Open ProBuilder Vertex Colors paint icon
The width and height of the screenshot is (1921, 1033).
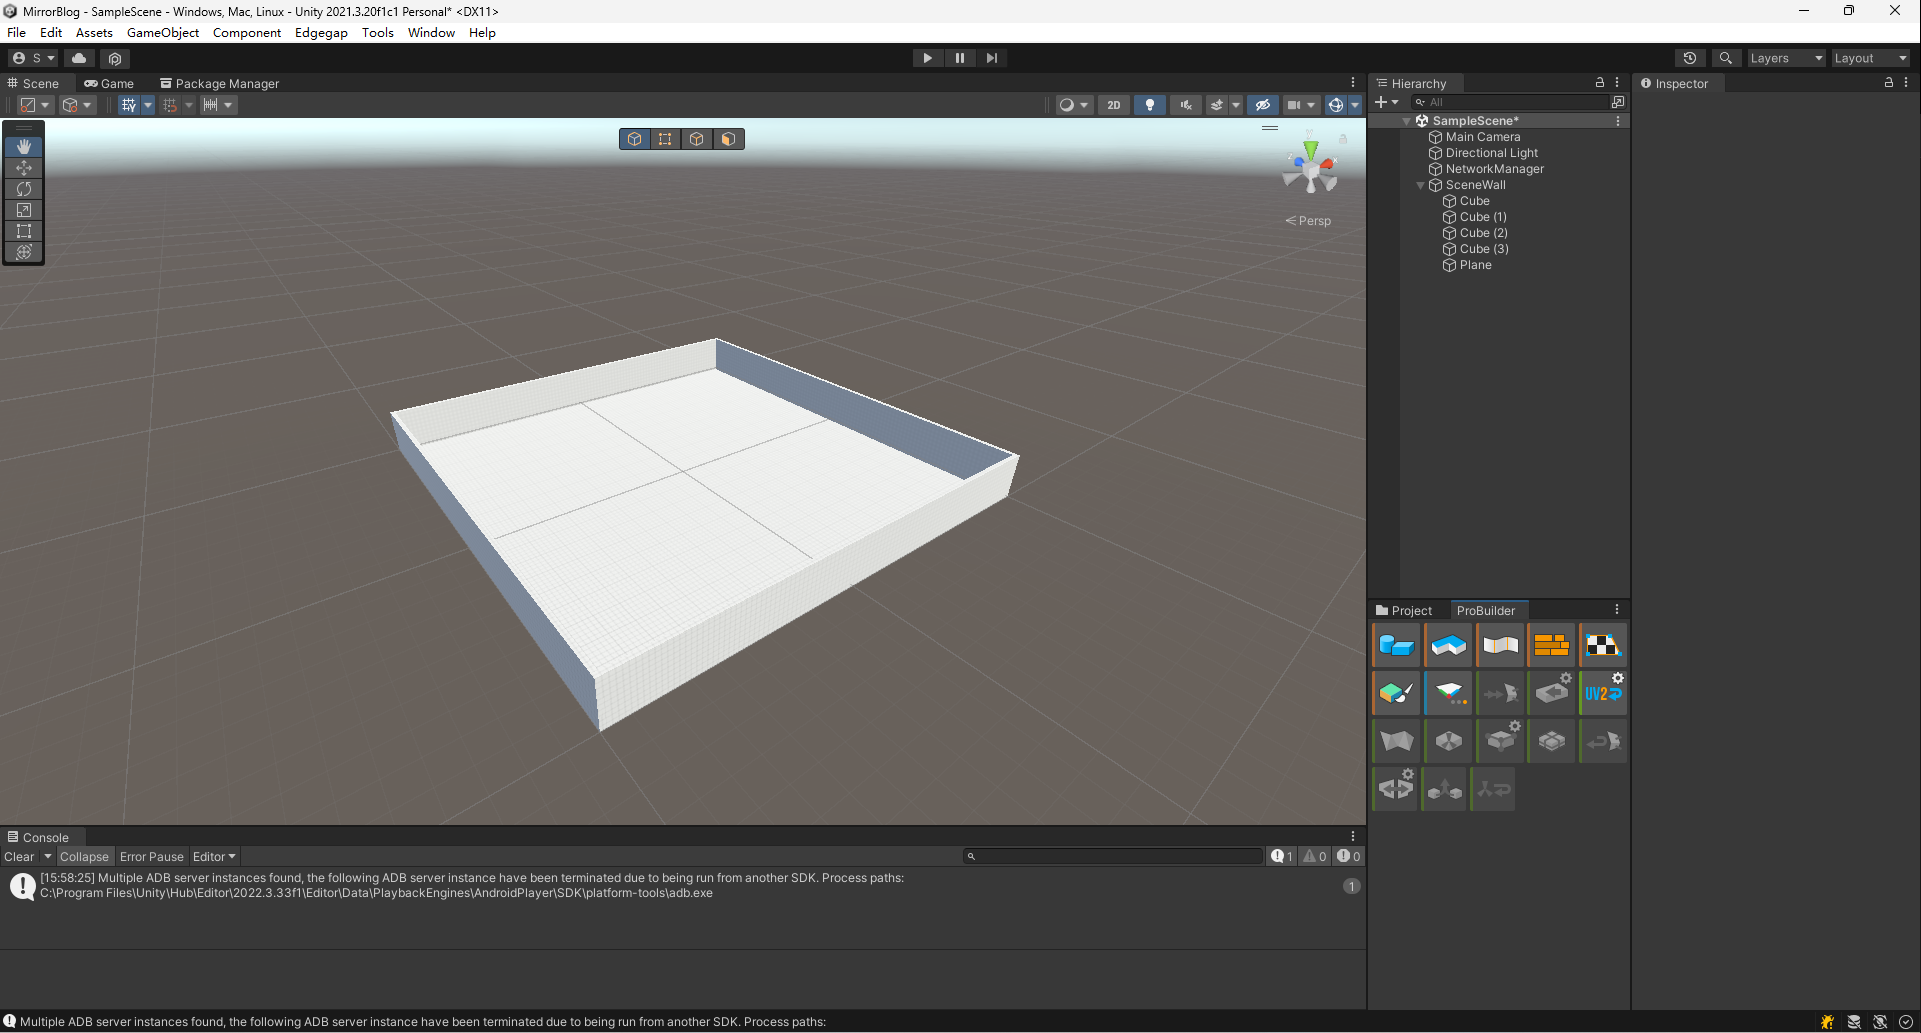(x=1396, y=693)
